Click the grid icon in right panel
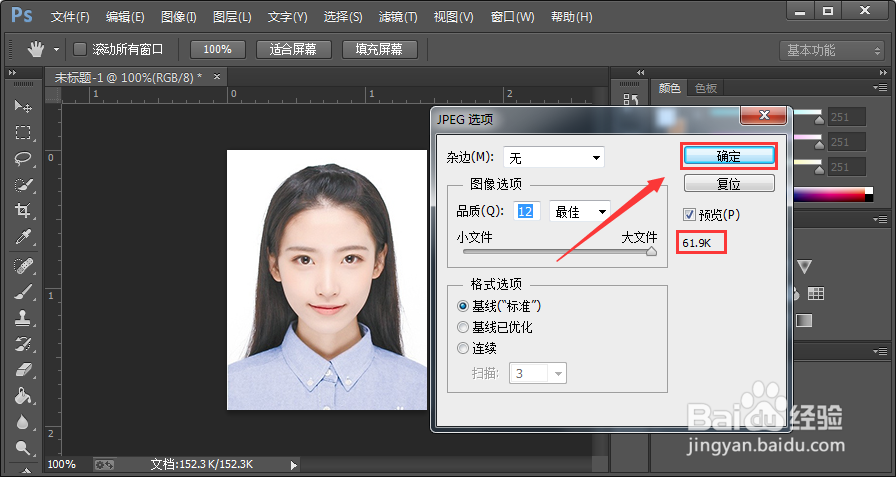 point(815,293)
